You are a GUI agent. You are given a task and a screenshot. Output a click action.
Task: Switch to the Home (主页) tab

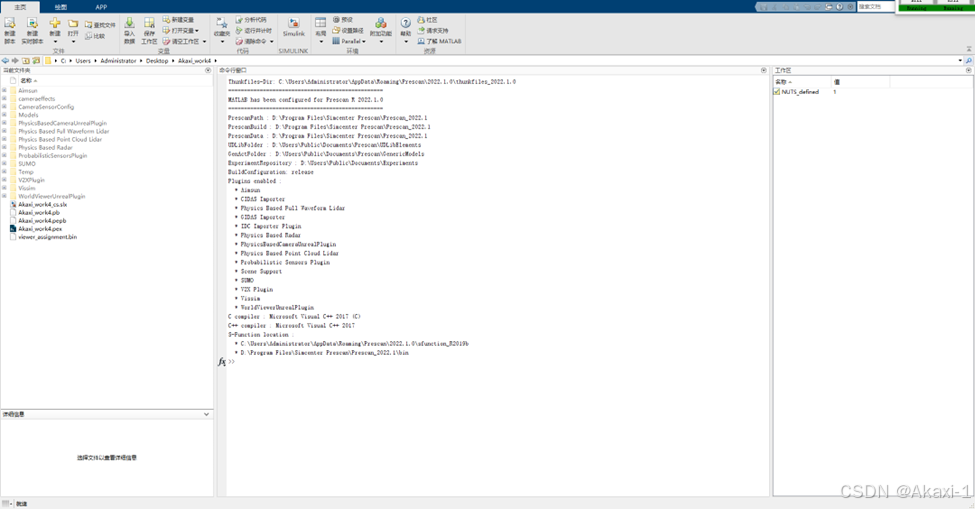tap(21, 7)
